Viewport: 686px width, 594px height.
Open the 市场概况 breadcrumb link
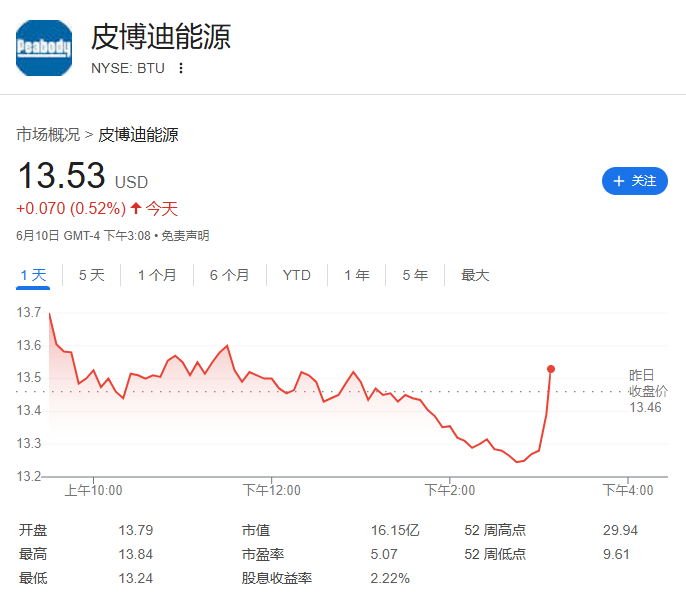point(48,134)
